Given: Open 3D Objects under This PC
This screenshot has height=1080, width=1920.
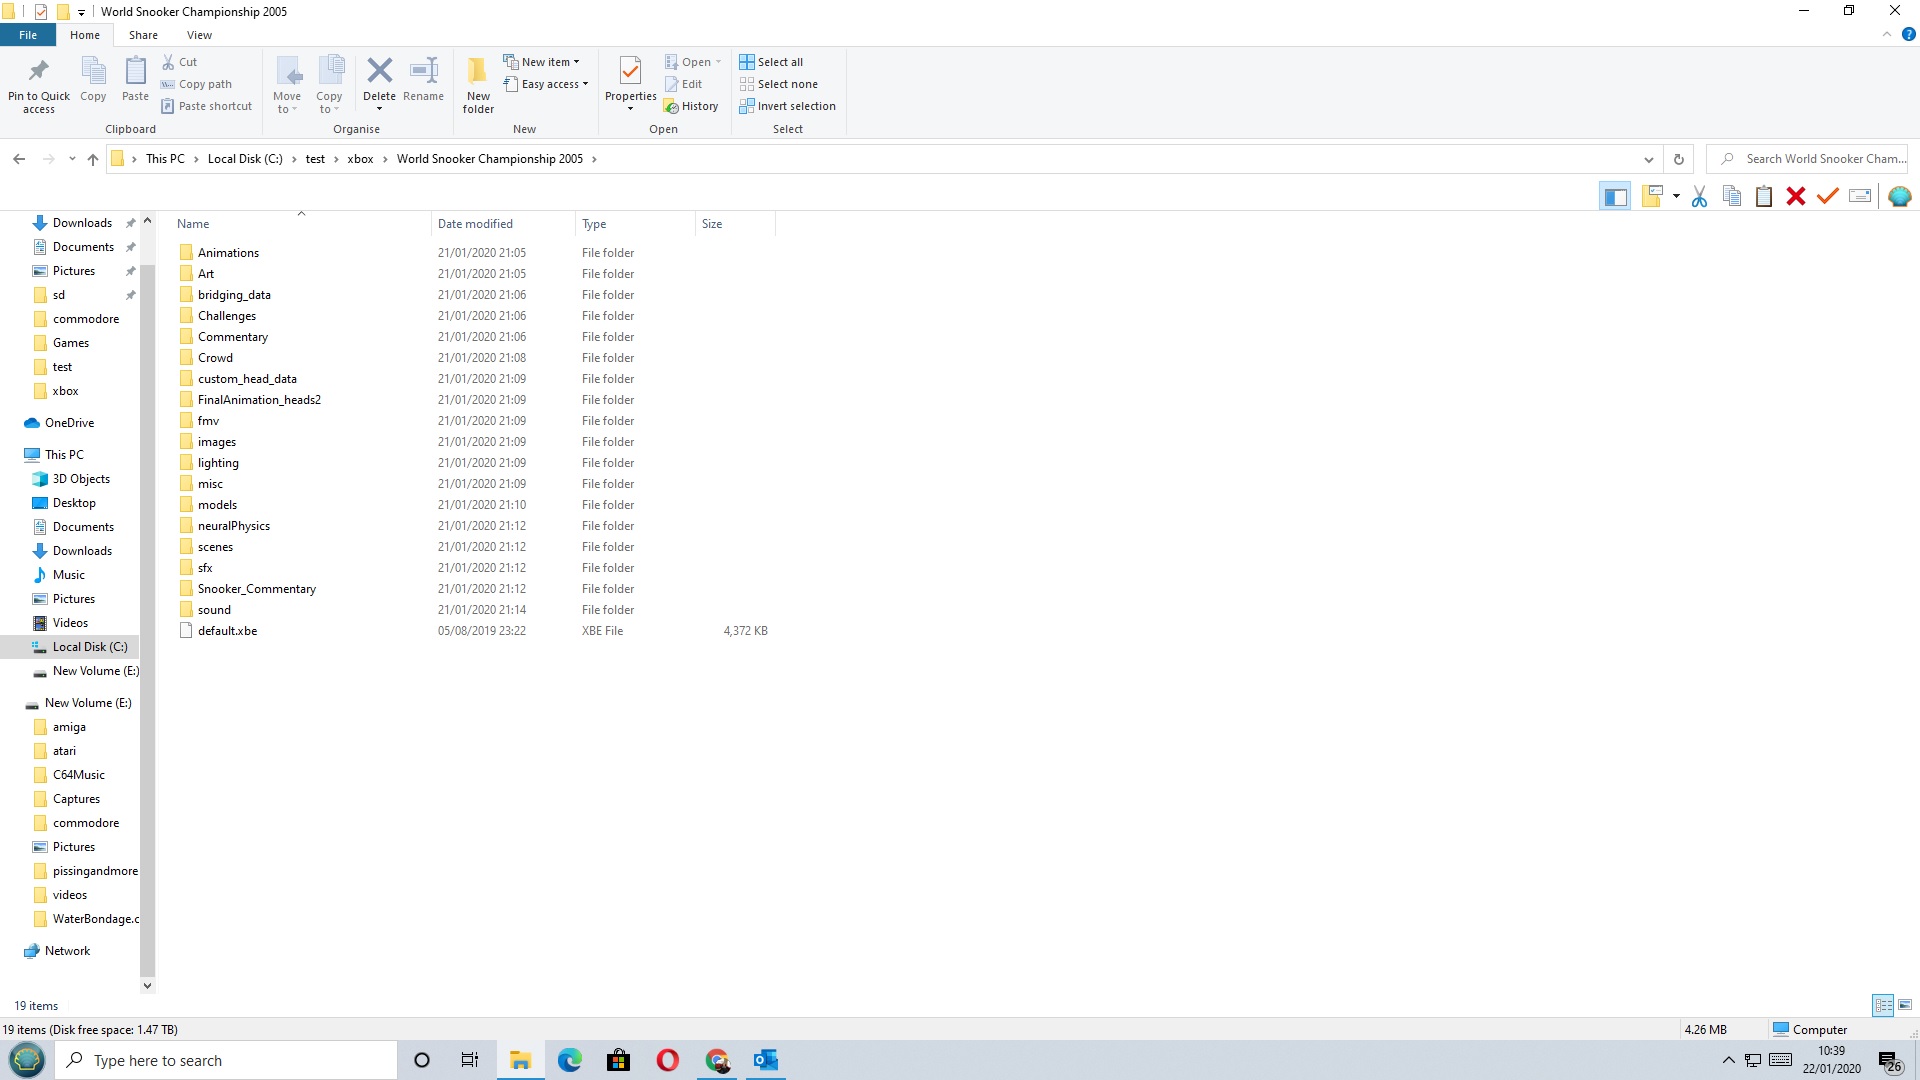Looking at the screenshot, I should pos(81,479).
